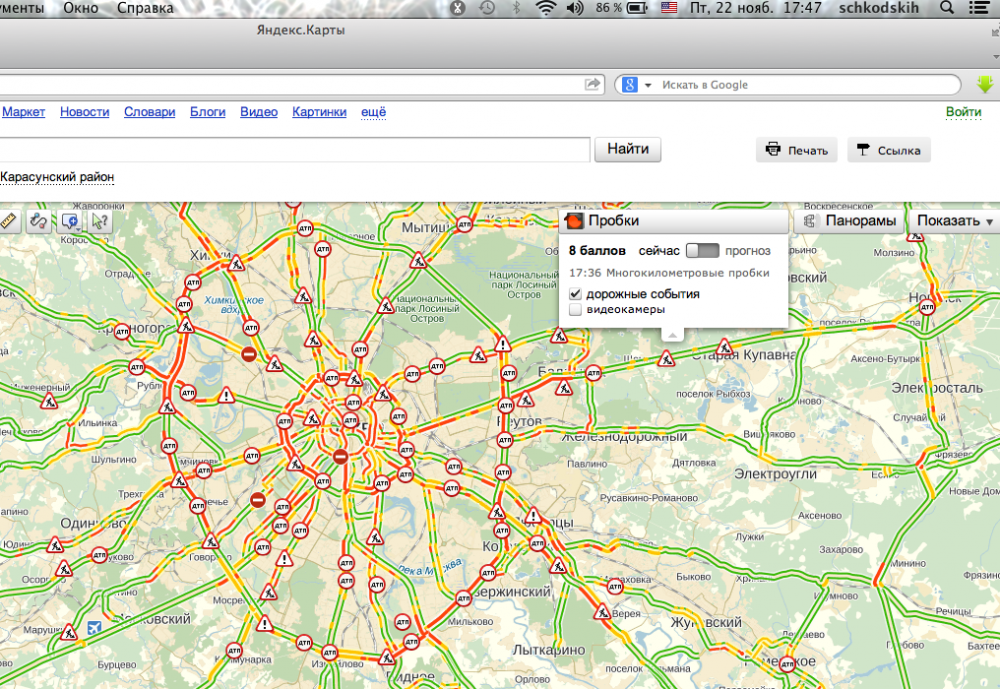Click the share arrow in address bar
This screenshot has width=1000, height=689.
(x=592, y=85)
